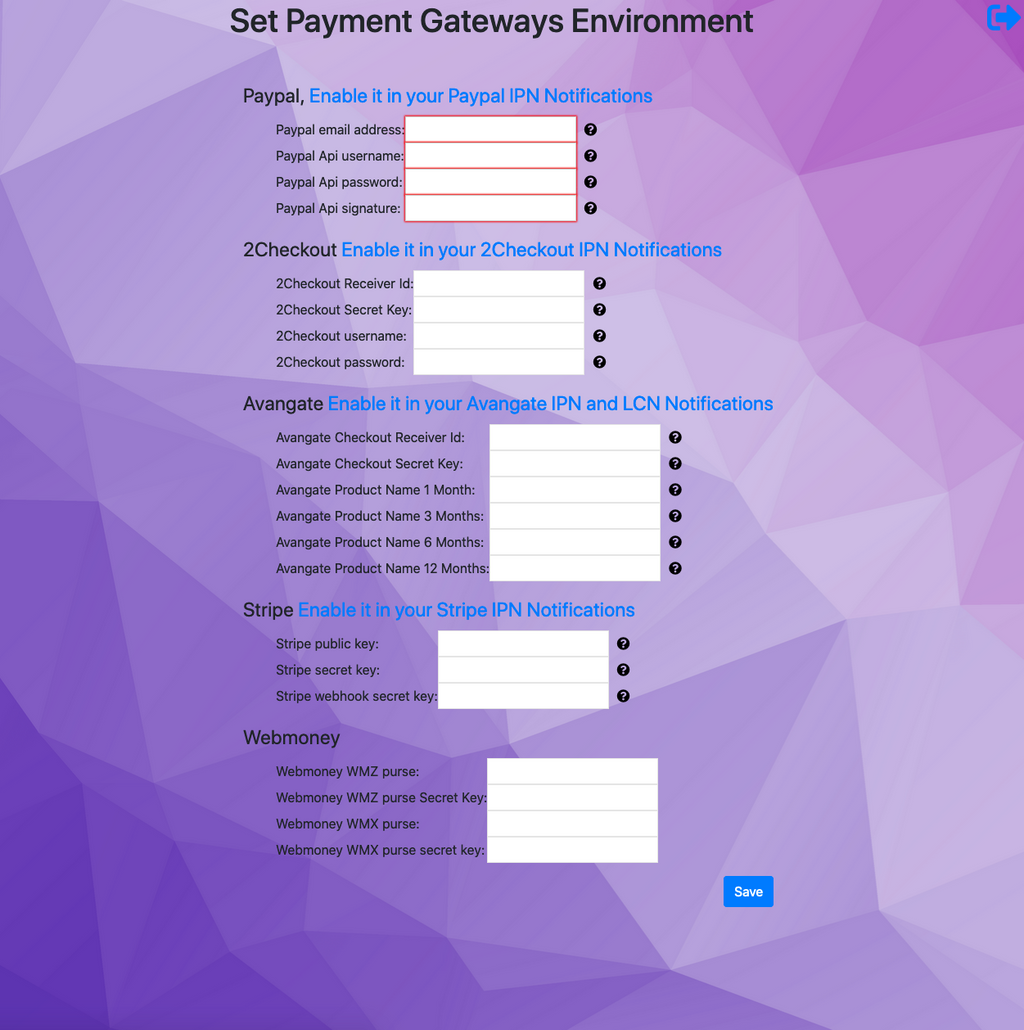This screenshot has width=1024, height=1030.
Task: Focus the Webmoney WMZ purse Secret Key field
Action: 572,797
